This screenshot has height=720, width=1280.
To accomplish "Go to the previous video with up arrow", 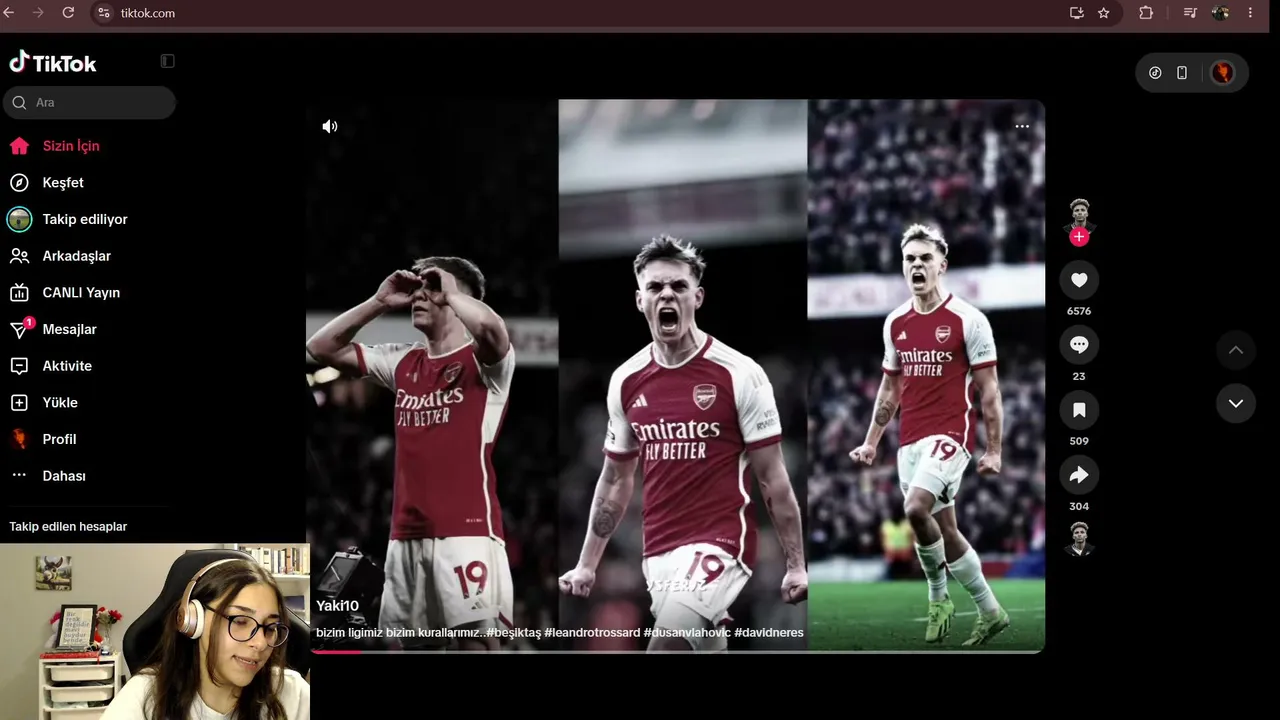I will [1236, 350].
